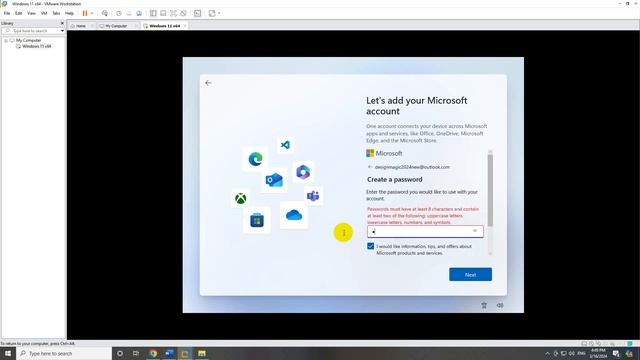This screenshot has height=360, width=640.
Task: Open Microsoft Word from taskbar
Action: point(169,353)
